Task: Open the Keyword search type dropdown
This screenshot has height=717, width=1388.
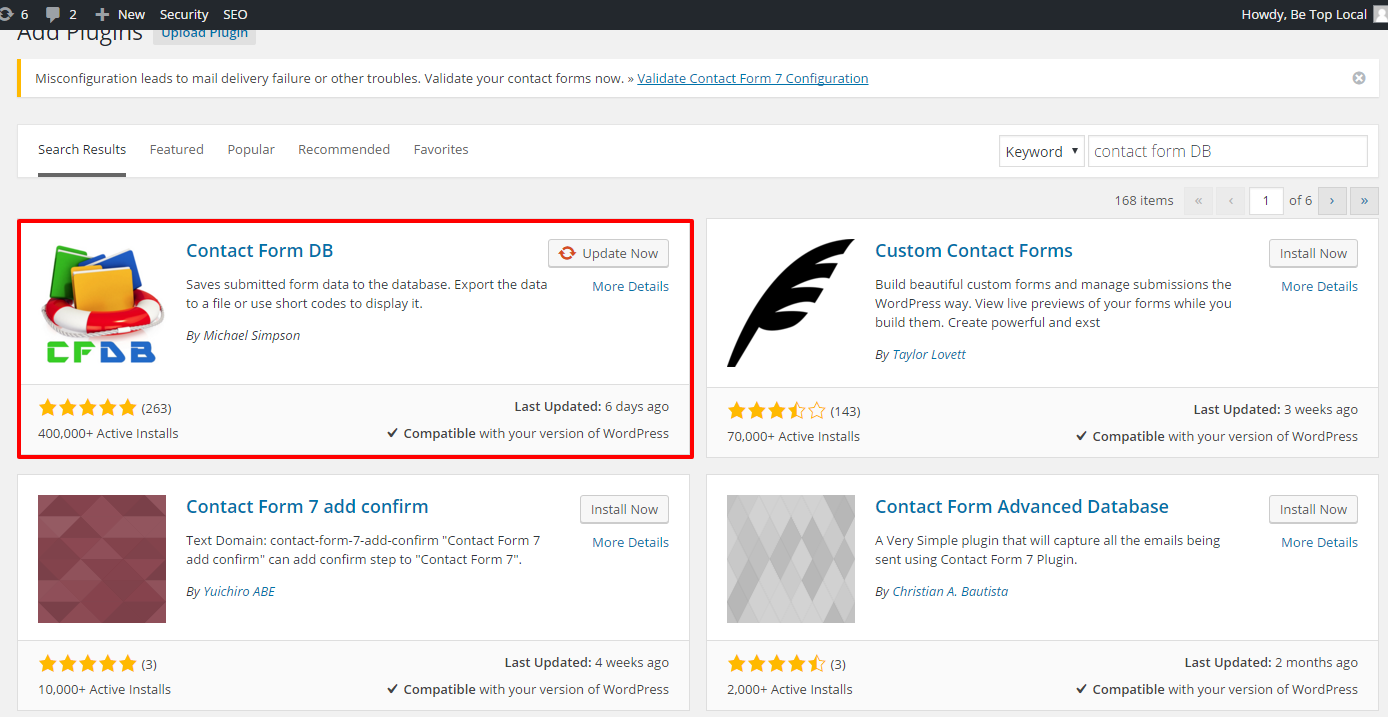Action: coord(1041,151)
